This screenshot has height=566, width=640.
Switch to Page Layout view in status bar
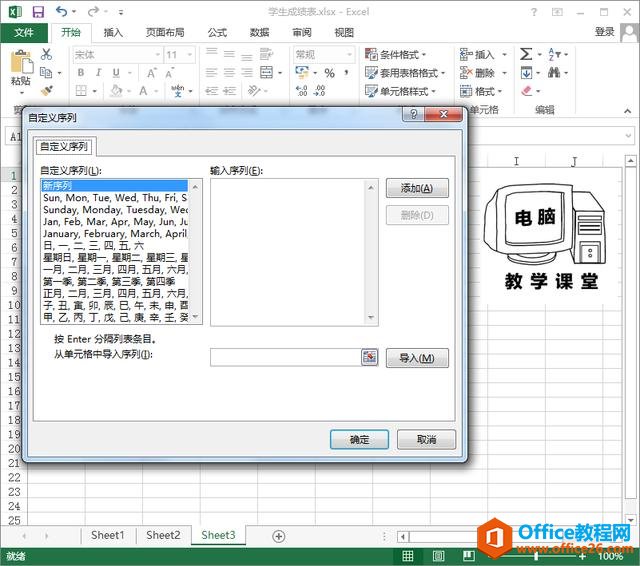click(438, 555)
